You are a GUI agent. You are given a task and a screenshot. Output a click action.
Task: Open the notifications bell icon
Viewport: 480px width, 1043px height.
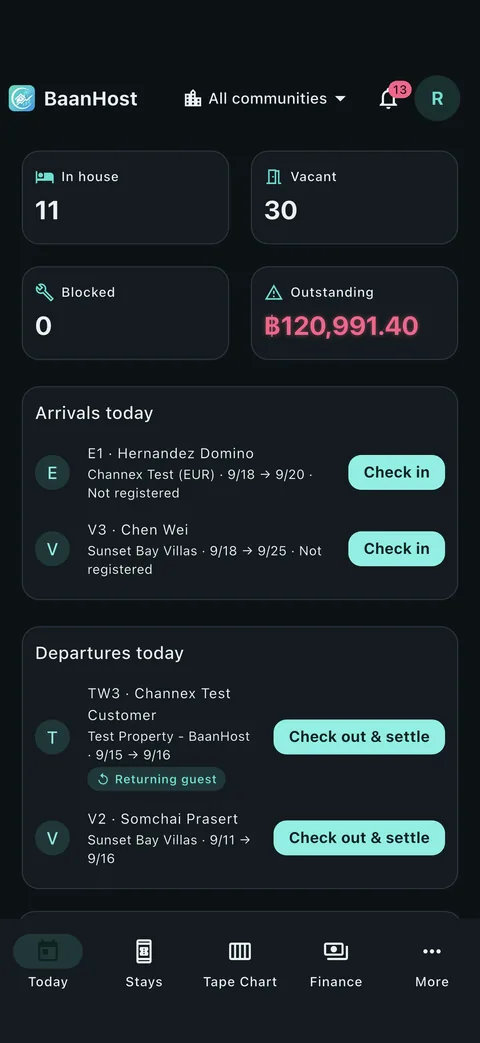[x=388, y=99]
